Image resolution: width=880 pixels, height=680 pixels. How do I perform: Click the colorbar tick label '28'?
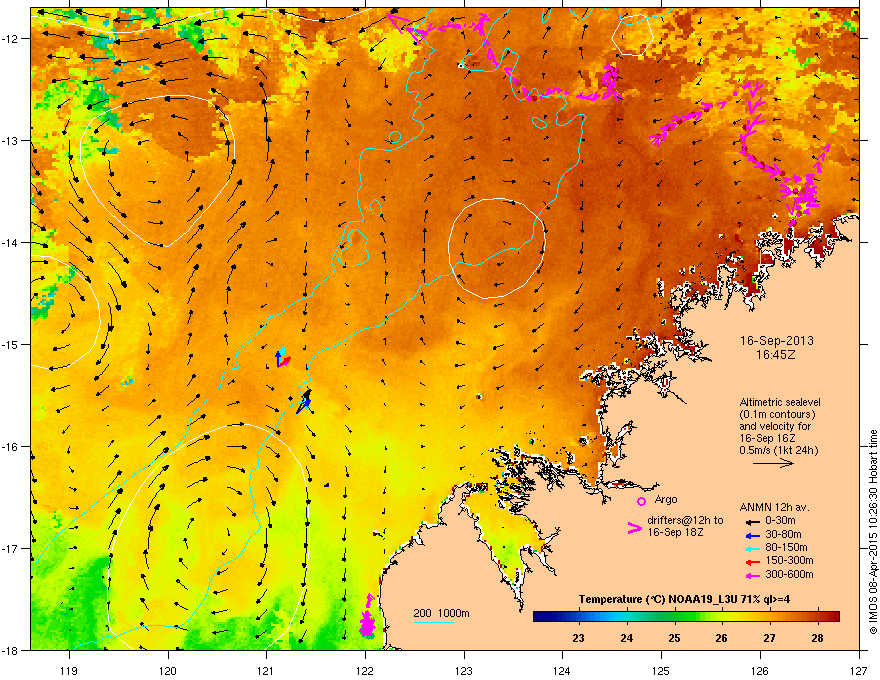click(x=817, y=638)
